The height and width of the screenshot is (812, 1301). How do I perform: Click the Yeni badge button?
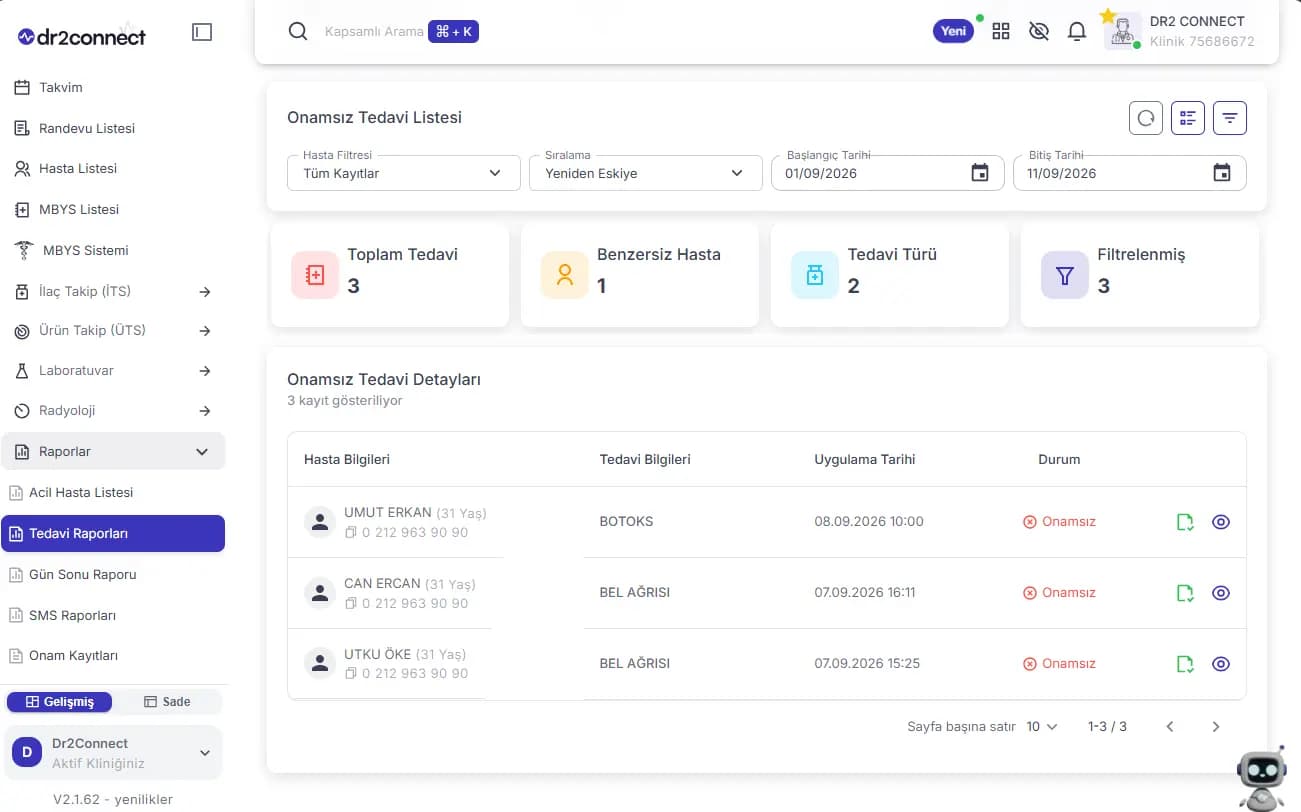953,31
